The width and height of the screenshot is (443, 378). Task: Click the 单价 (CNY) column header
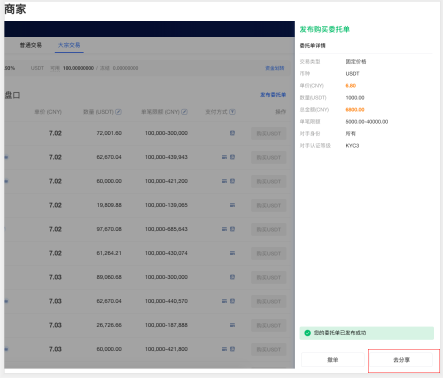pos(48,112)
